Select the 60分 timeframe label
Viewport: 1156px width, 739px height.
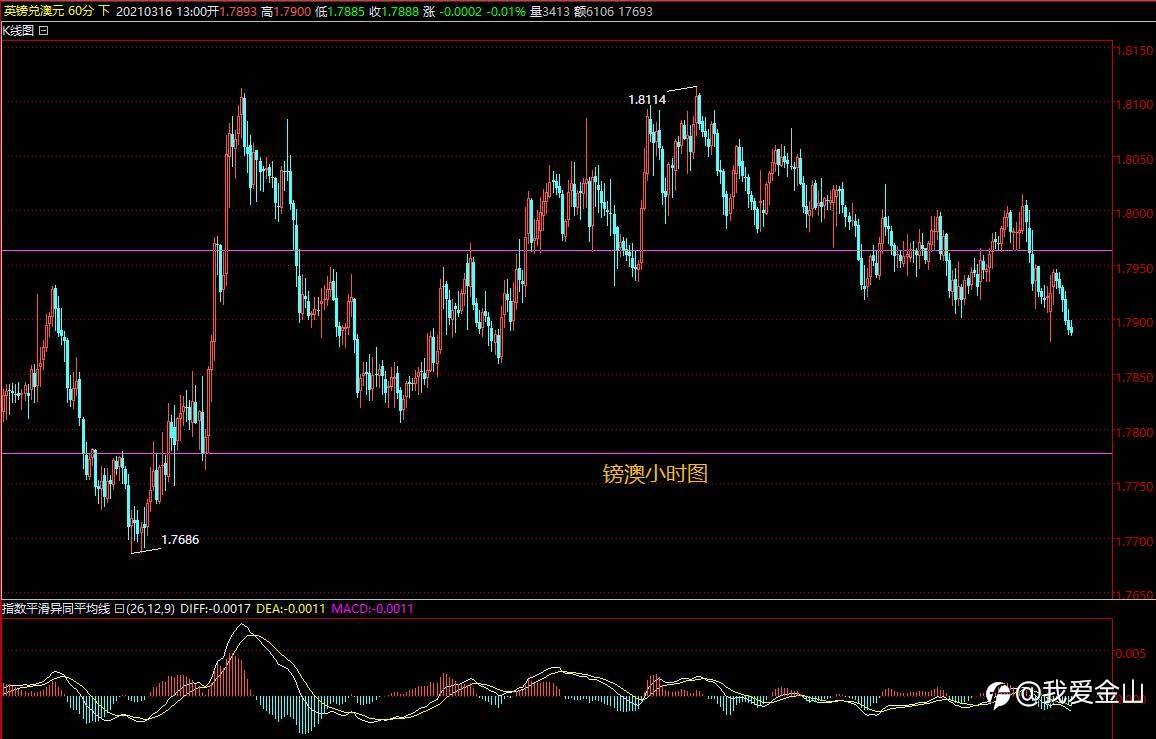(80, 11)
